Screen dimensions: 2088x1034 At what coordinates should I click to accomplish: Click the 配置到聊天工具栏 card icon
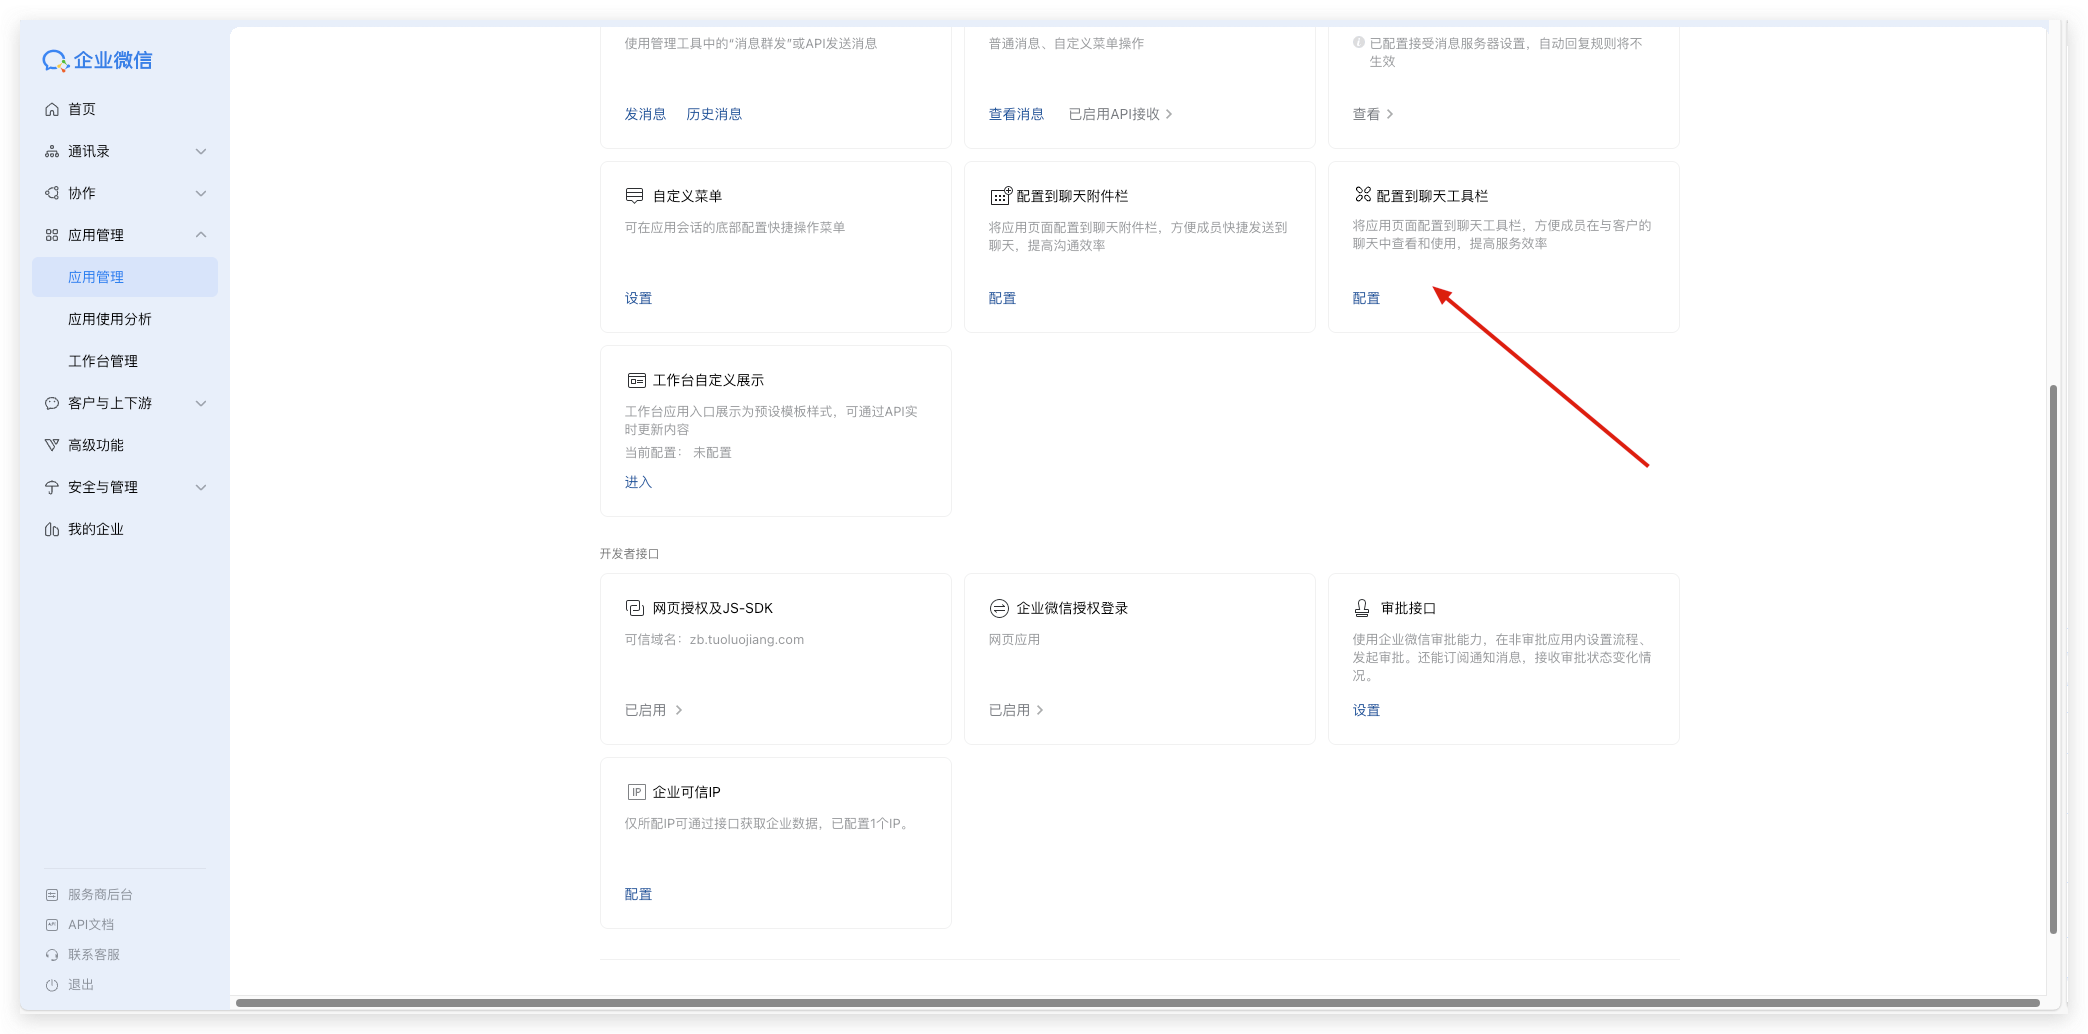pyautogui.click(x=1362, y=194)
